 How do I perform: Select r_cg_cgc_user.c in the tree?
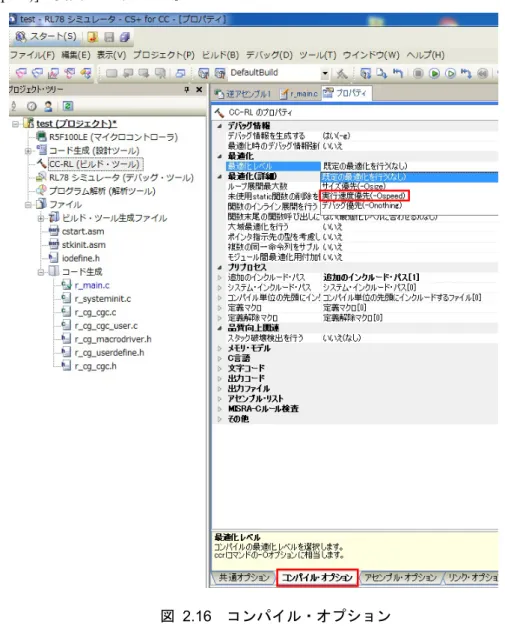click(x=106, y=326)
